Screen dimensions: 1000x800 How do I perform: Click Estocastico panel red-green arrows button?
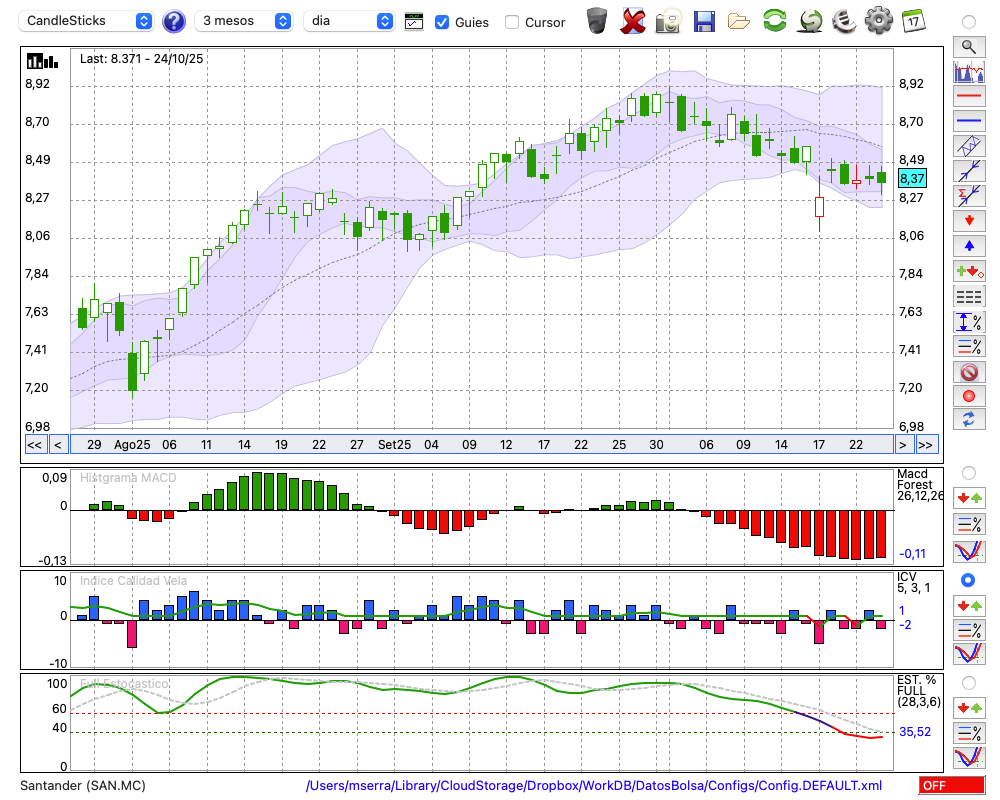click(x=969, y=708)
